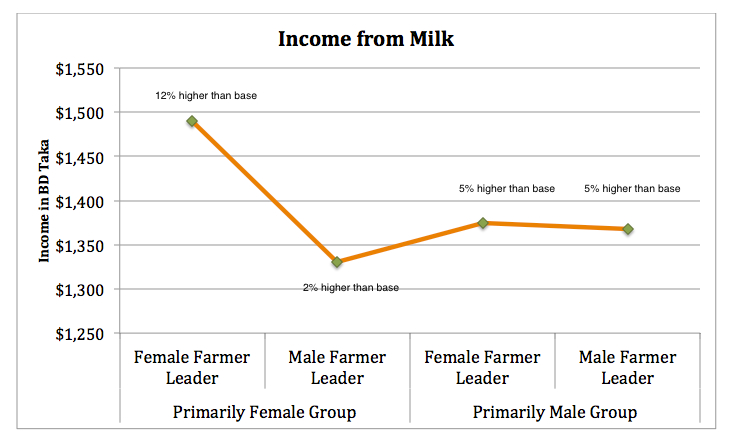The width and height of the screenshot is (729, 446).
Task: Select the Income in BD Taka axis label
Action: coord(44,201)
